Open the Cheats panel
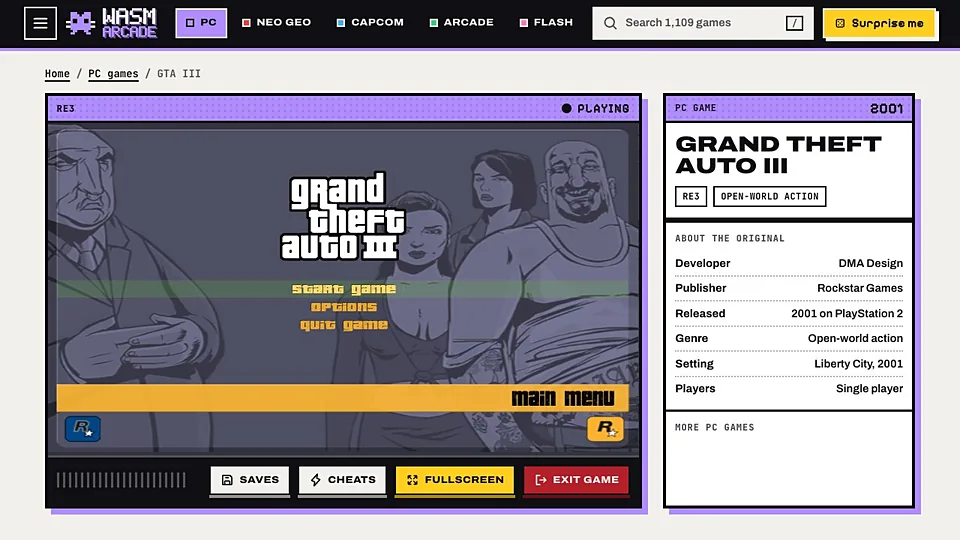This screenshot has height=540, width=960. (x=342, y=480)
